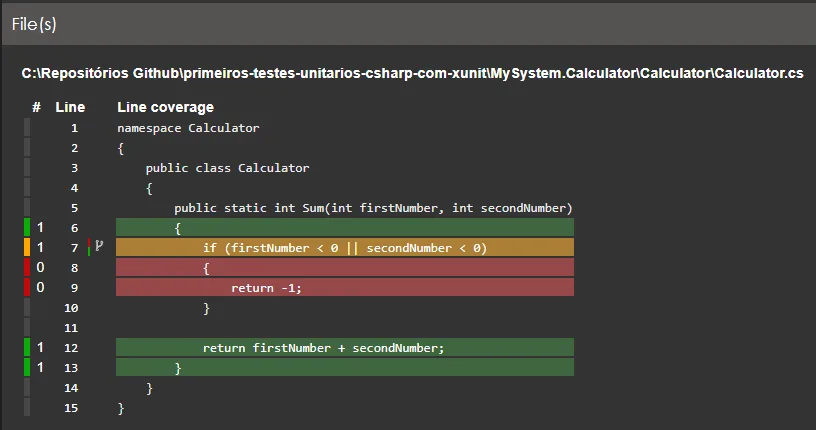Click the 'public static int Sum' method signature
The width and height of the screenshot is (816, 430).
373,208
